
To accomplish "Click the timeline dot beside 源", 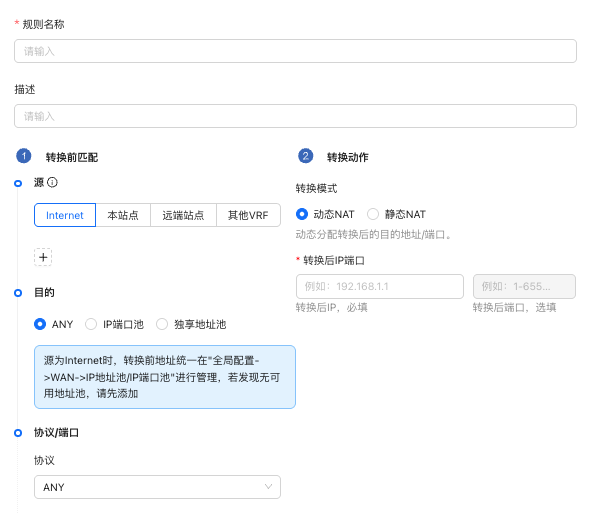I will (18, 183).
